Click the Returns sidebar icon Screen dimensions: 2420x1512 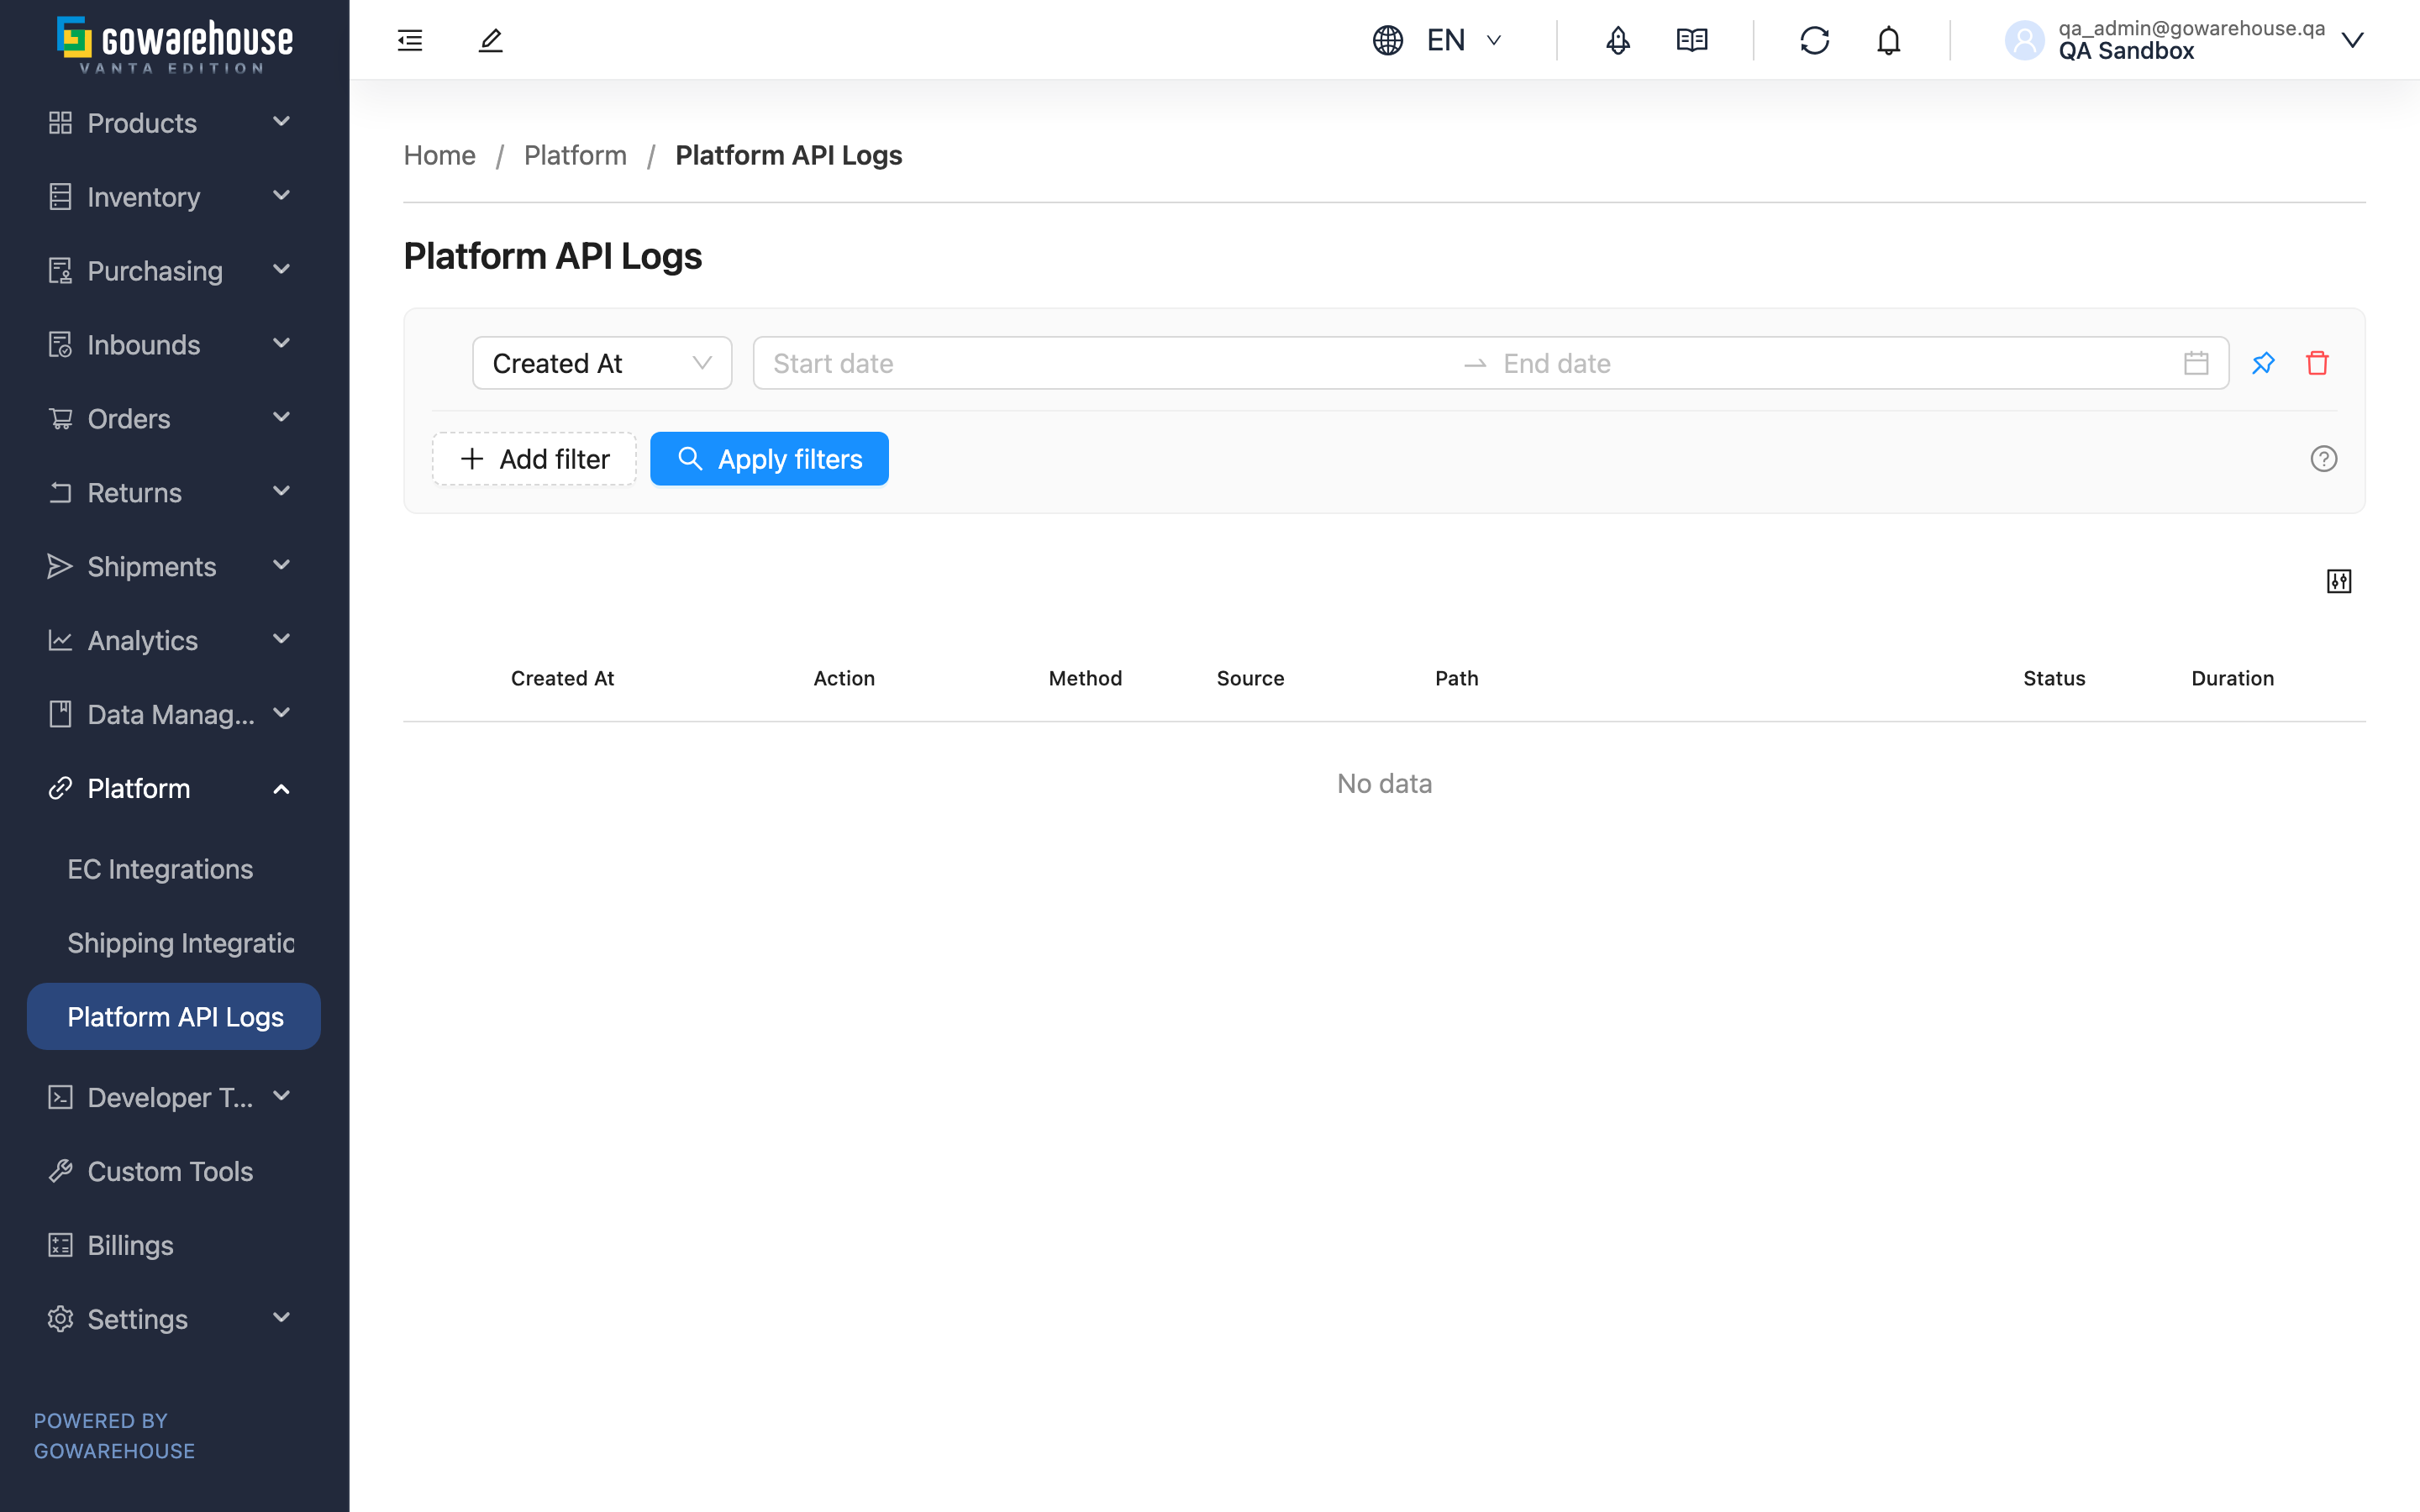[x=61, y=493]
